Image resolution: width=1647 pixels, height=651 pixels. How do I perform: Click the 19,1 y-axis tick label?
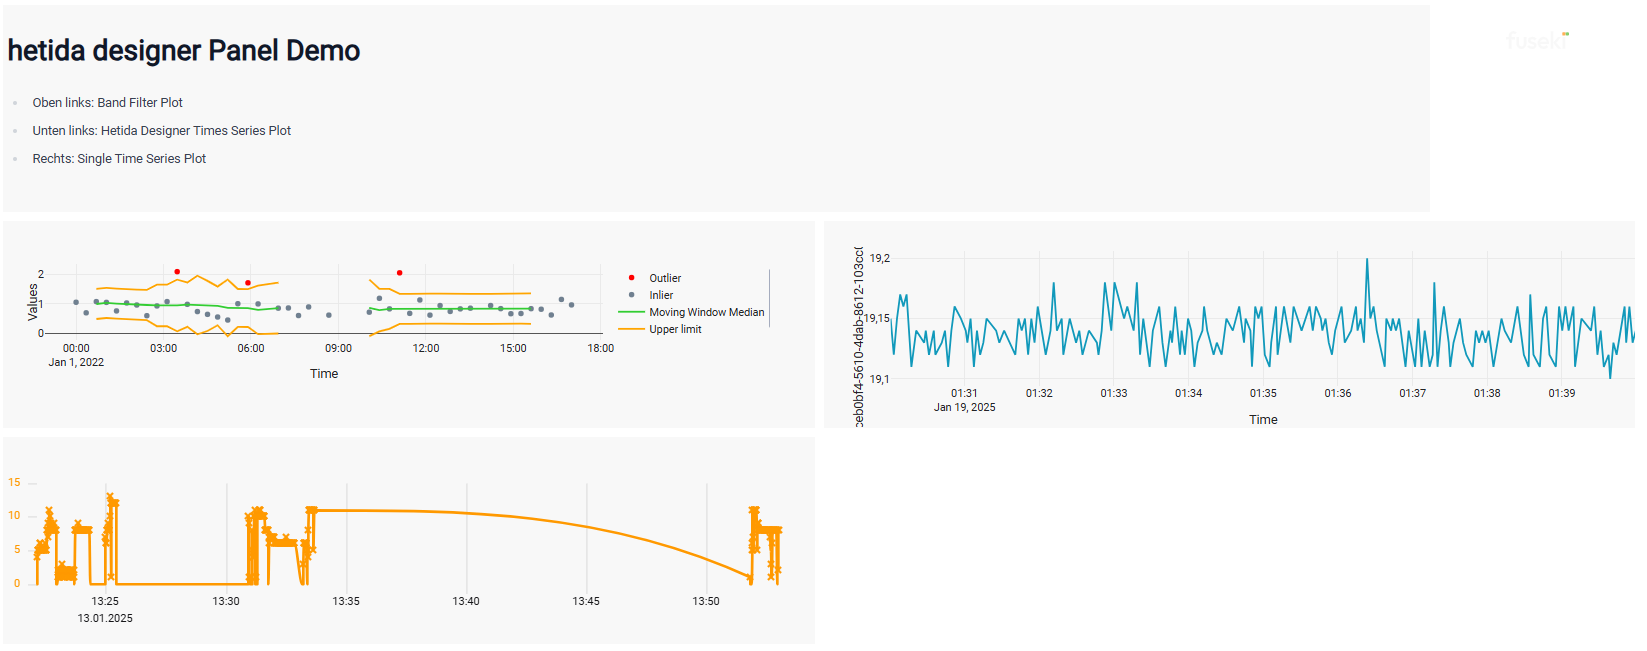[879, 379]
